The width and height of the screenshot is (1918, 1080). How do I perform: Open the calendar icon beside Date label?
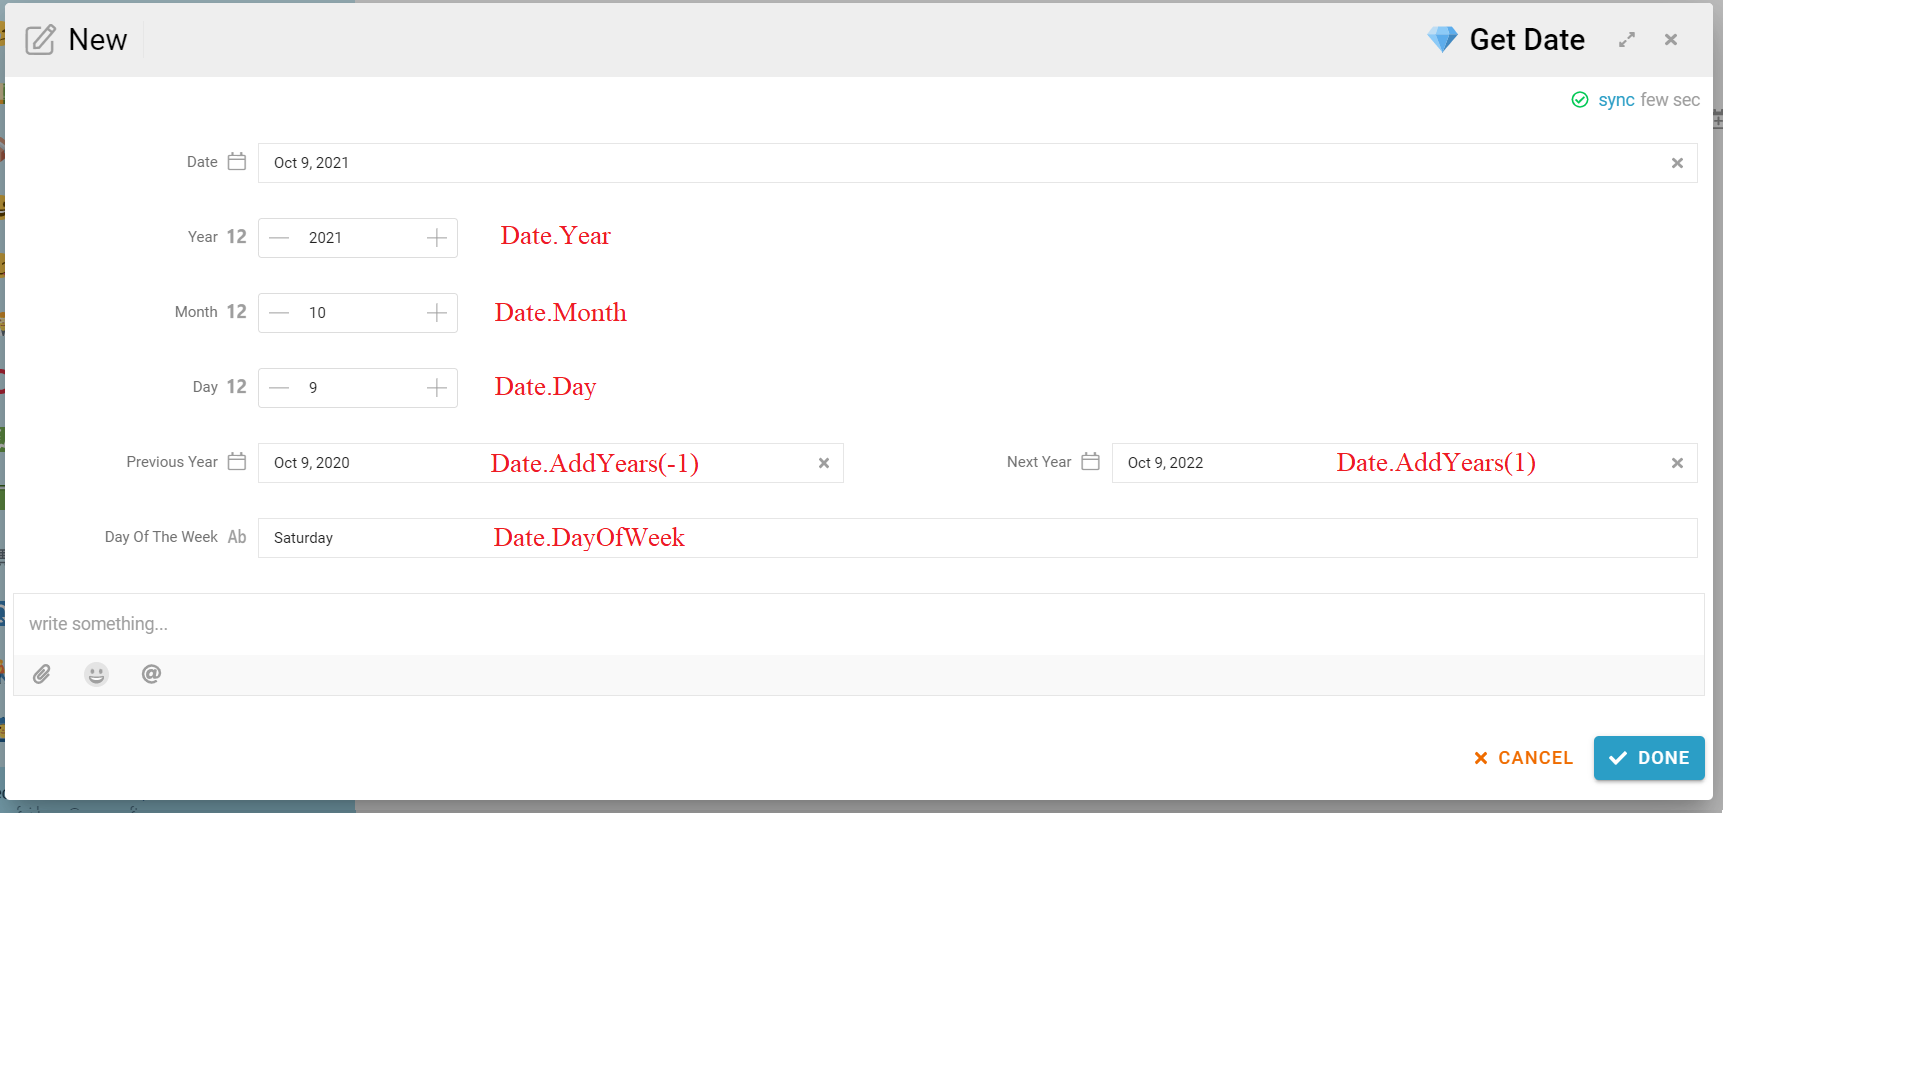click(x=237, y=162)
